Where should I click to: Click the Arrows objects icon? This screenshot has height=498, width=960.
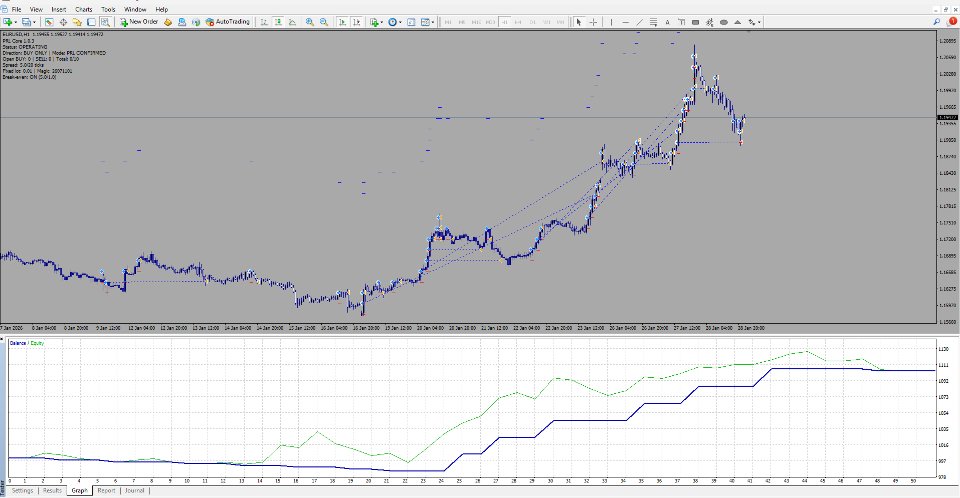pos(752,22)
